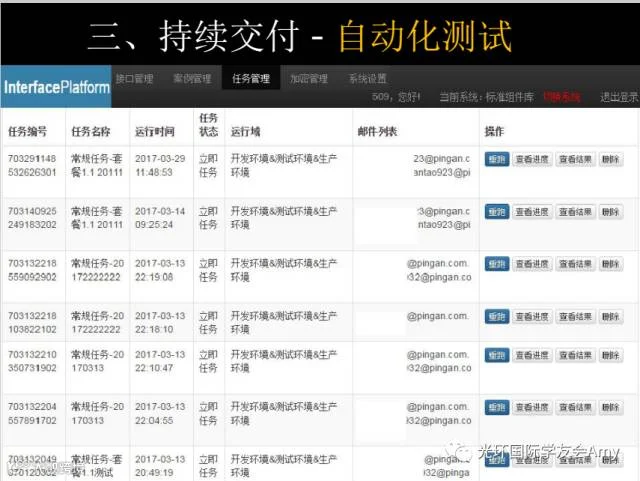Click 查看进度 for the 11:48:53 task
Viewport: 640px width, 481px height.
click(532, 159)
